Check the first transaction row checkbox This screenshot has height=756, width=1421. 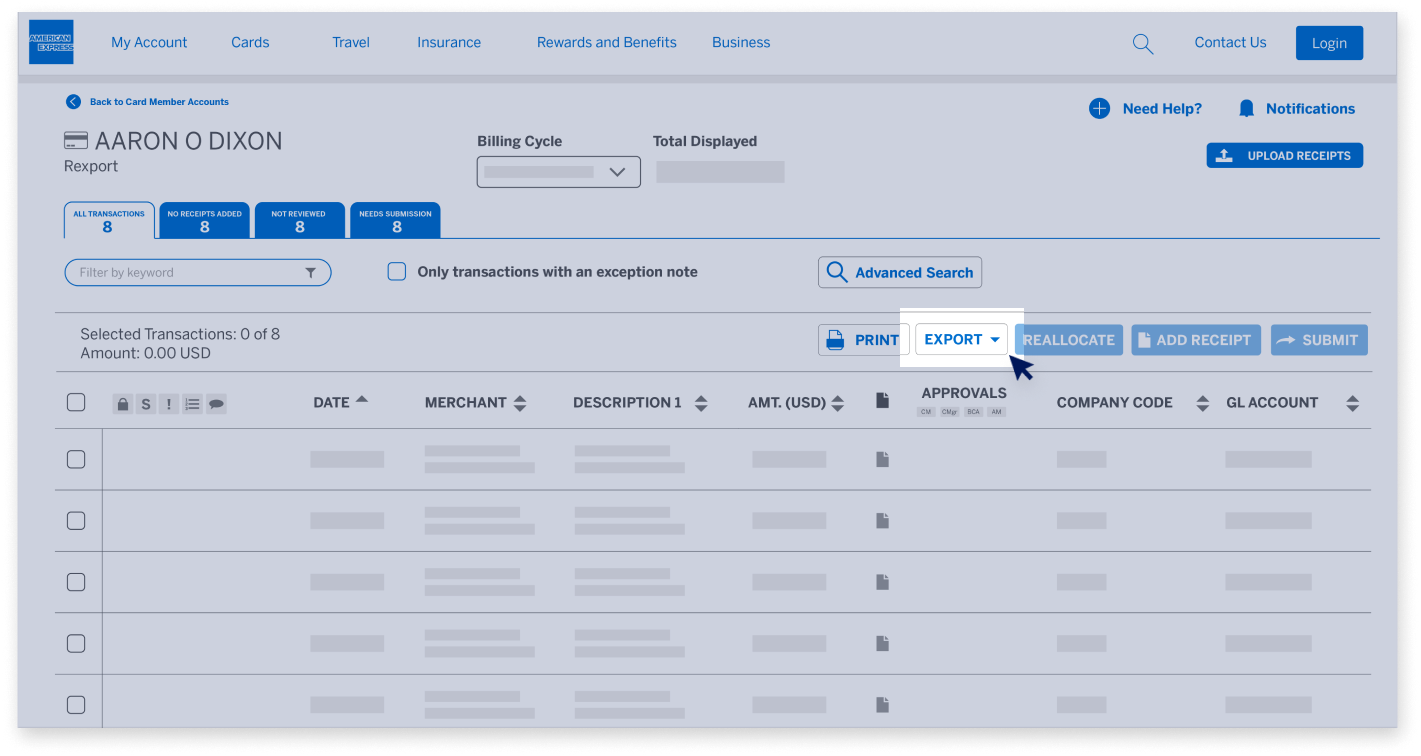coord(76,458)
